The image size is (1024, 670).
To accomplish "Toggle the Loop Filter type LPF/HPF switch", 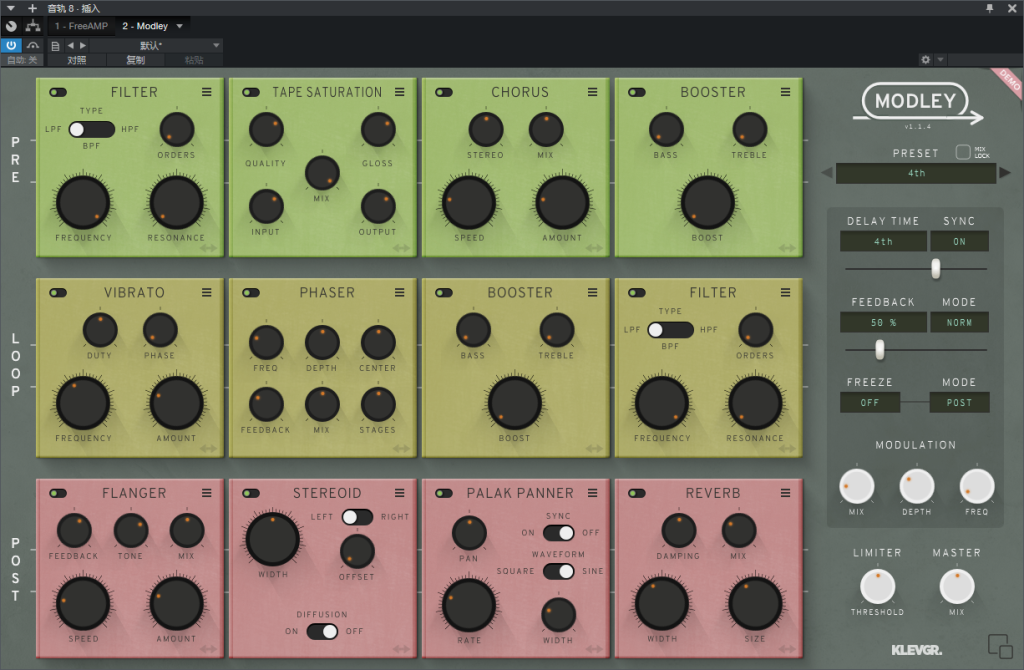I will 670,330.
